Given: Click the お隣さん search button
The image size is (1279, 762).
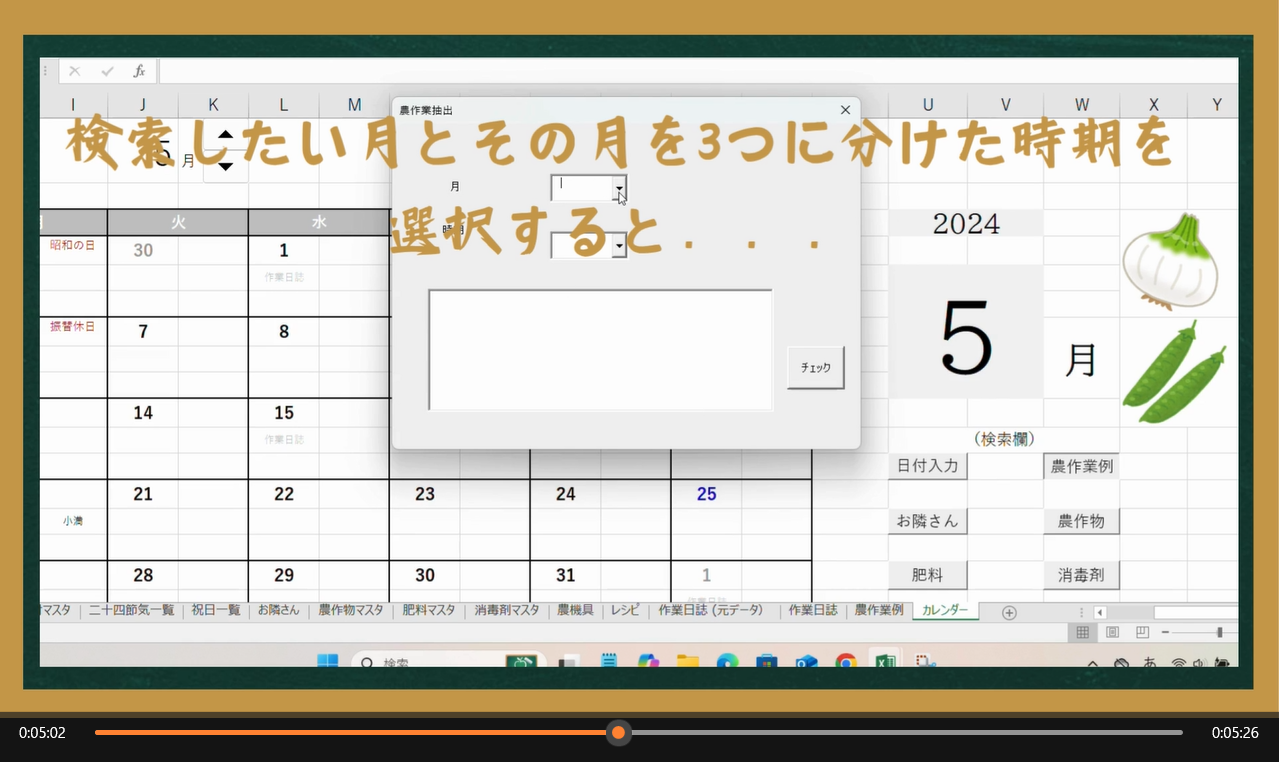Looking at the screenshot, I should 927,521.
